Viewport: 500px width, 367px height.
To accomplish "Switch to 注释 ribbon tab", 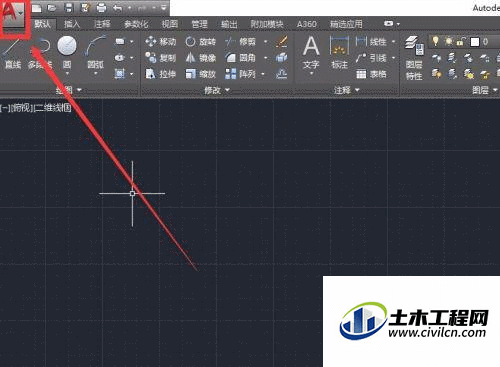I will click(x=102, y=24).
